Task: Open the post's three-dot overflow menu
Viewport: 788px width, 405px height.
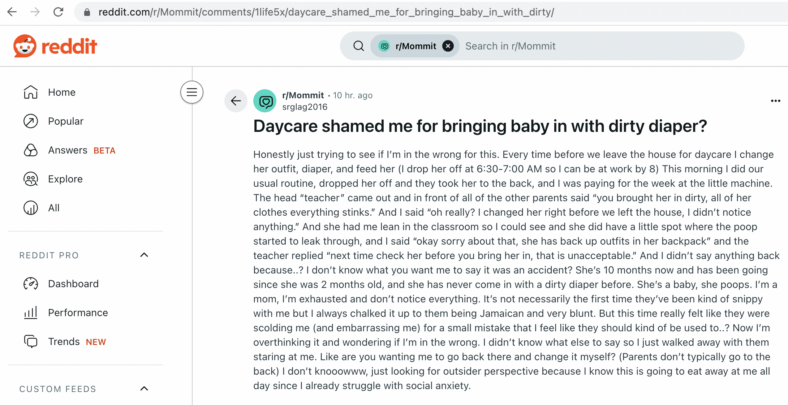Action: tap(775, 101)
